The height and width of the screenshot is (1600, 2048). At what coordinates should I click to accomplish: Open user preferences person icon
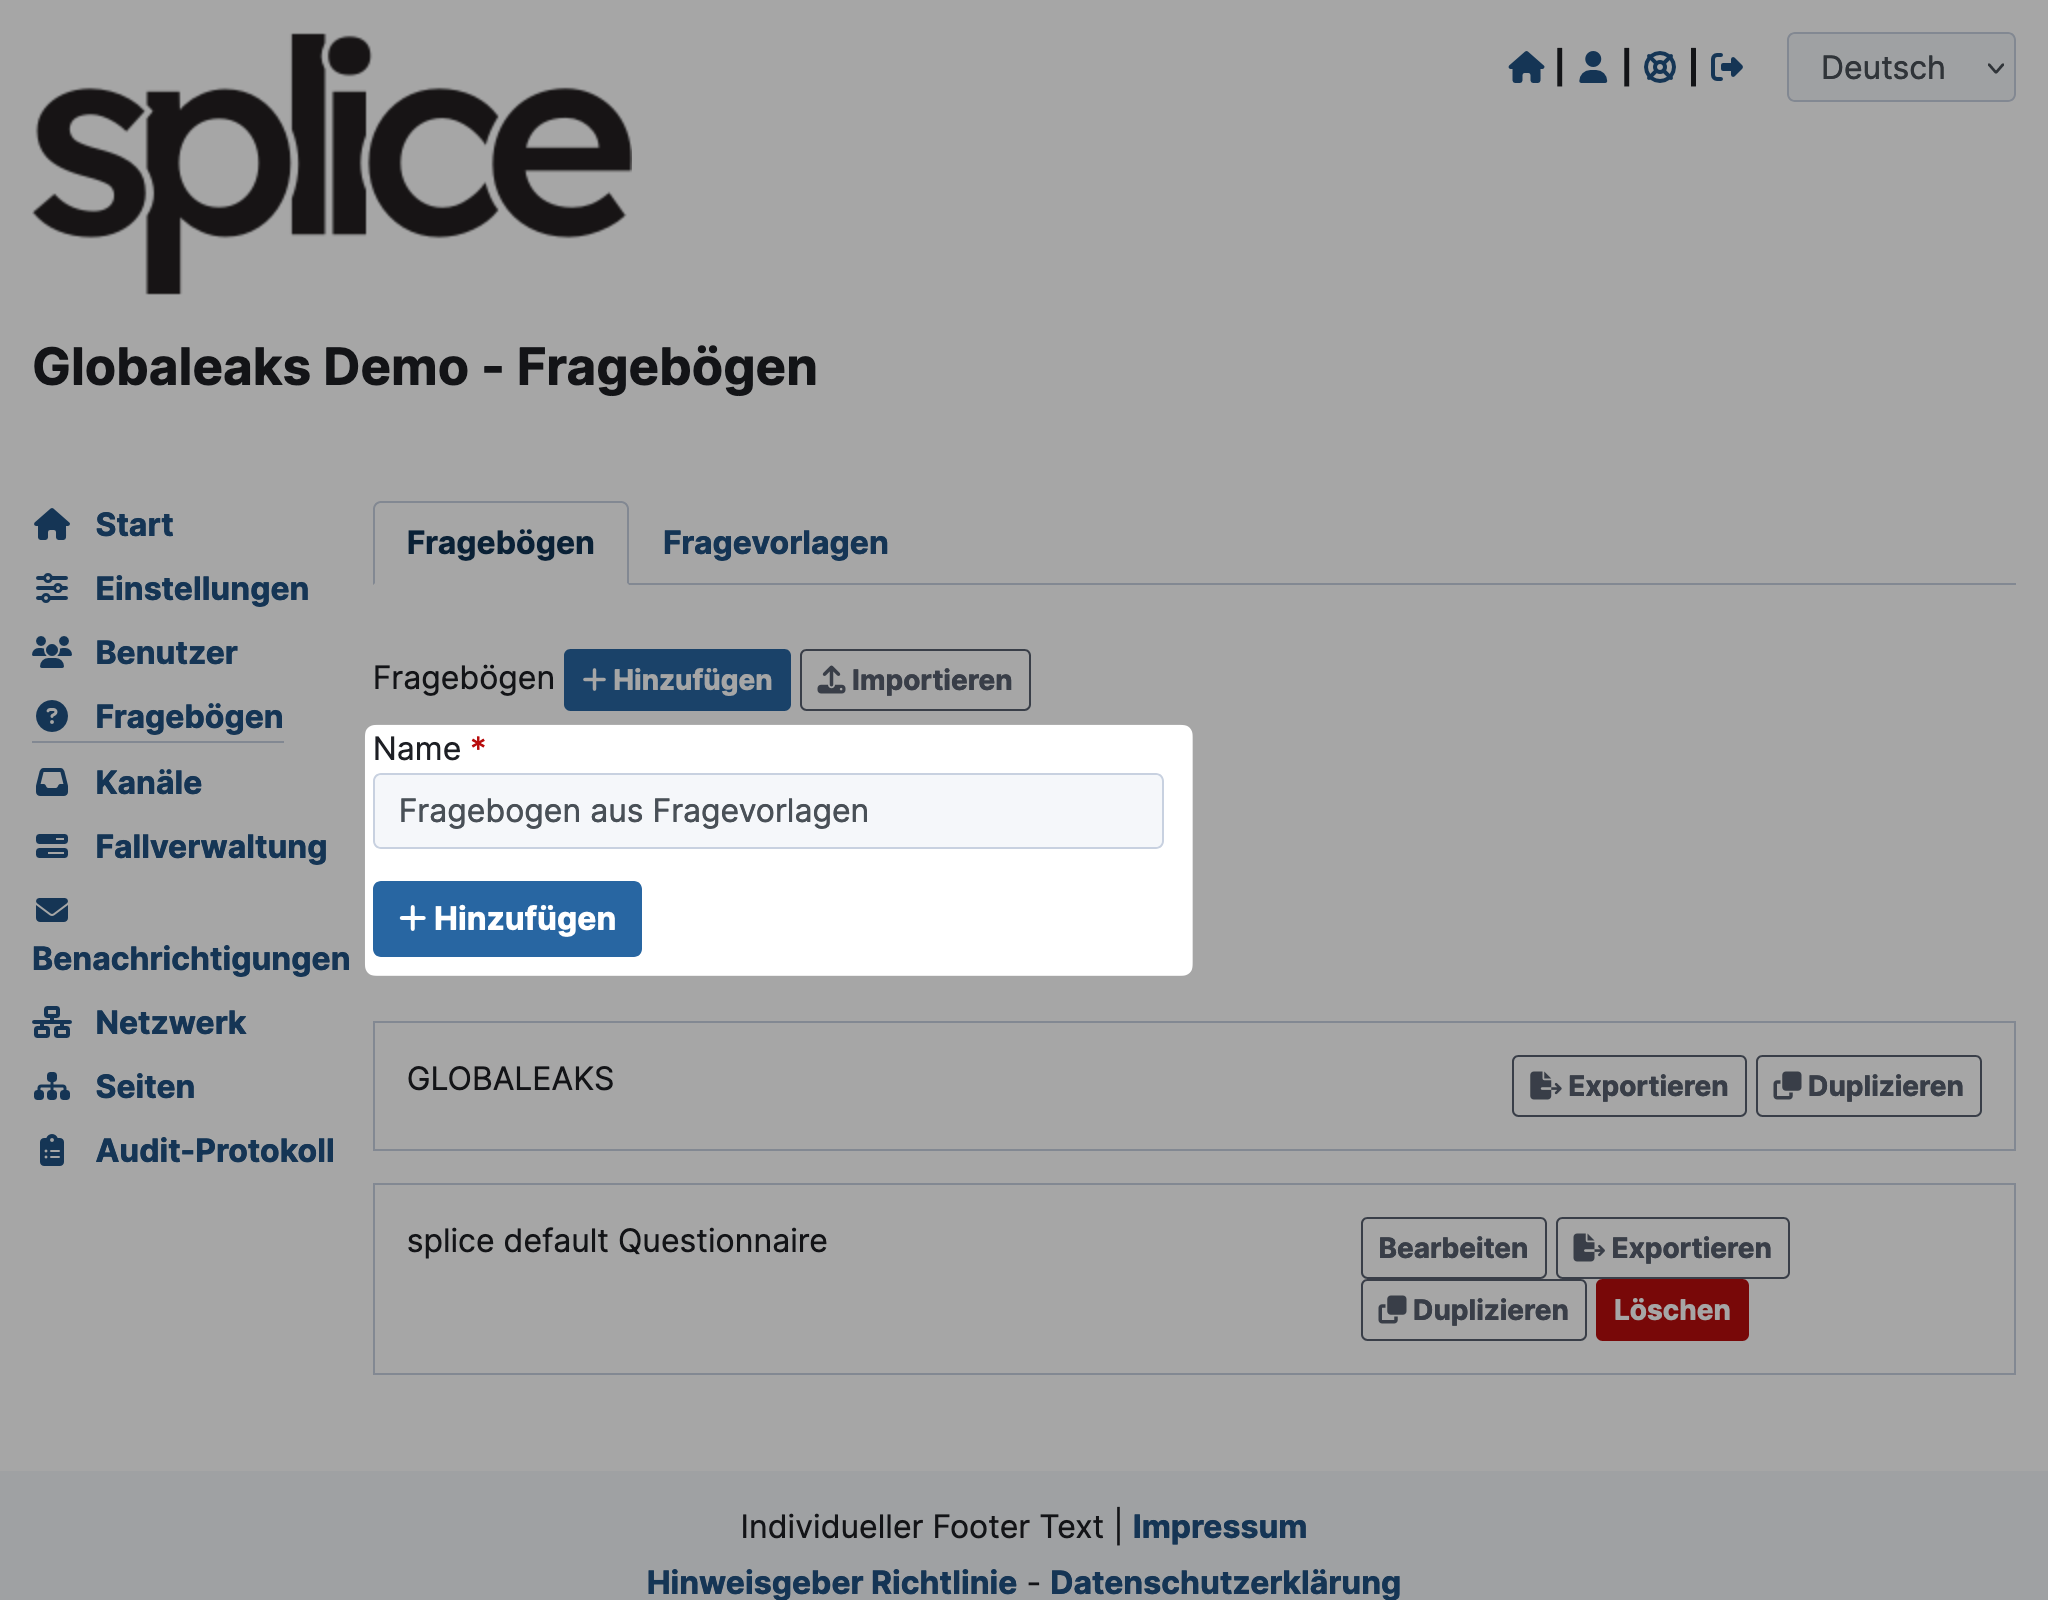[1593, 68]
